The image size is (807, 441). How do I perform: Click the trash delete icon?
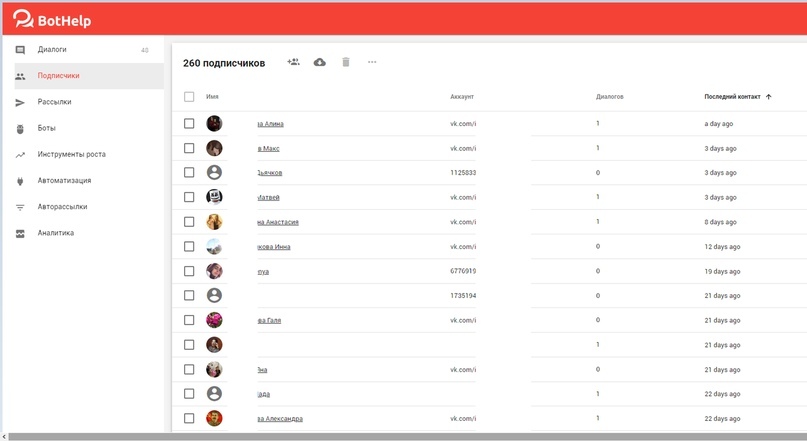click(346, 62)
